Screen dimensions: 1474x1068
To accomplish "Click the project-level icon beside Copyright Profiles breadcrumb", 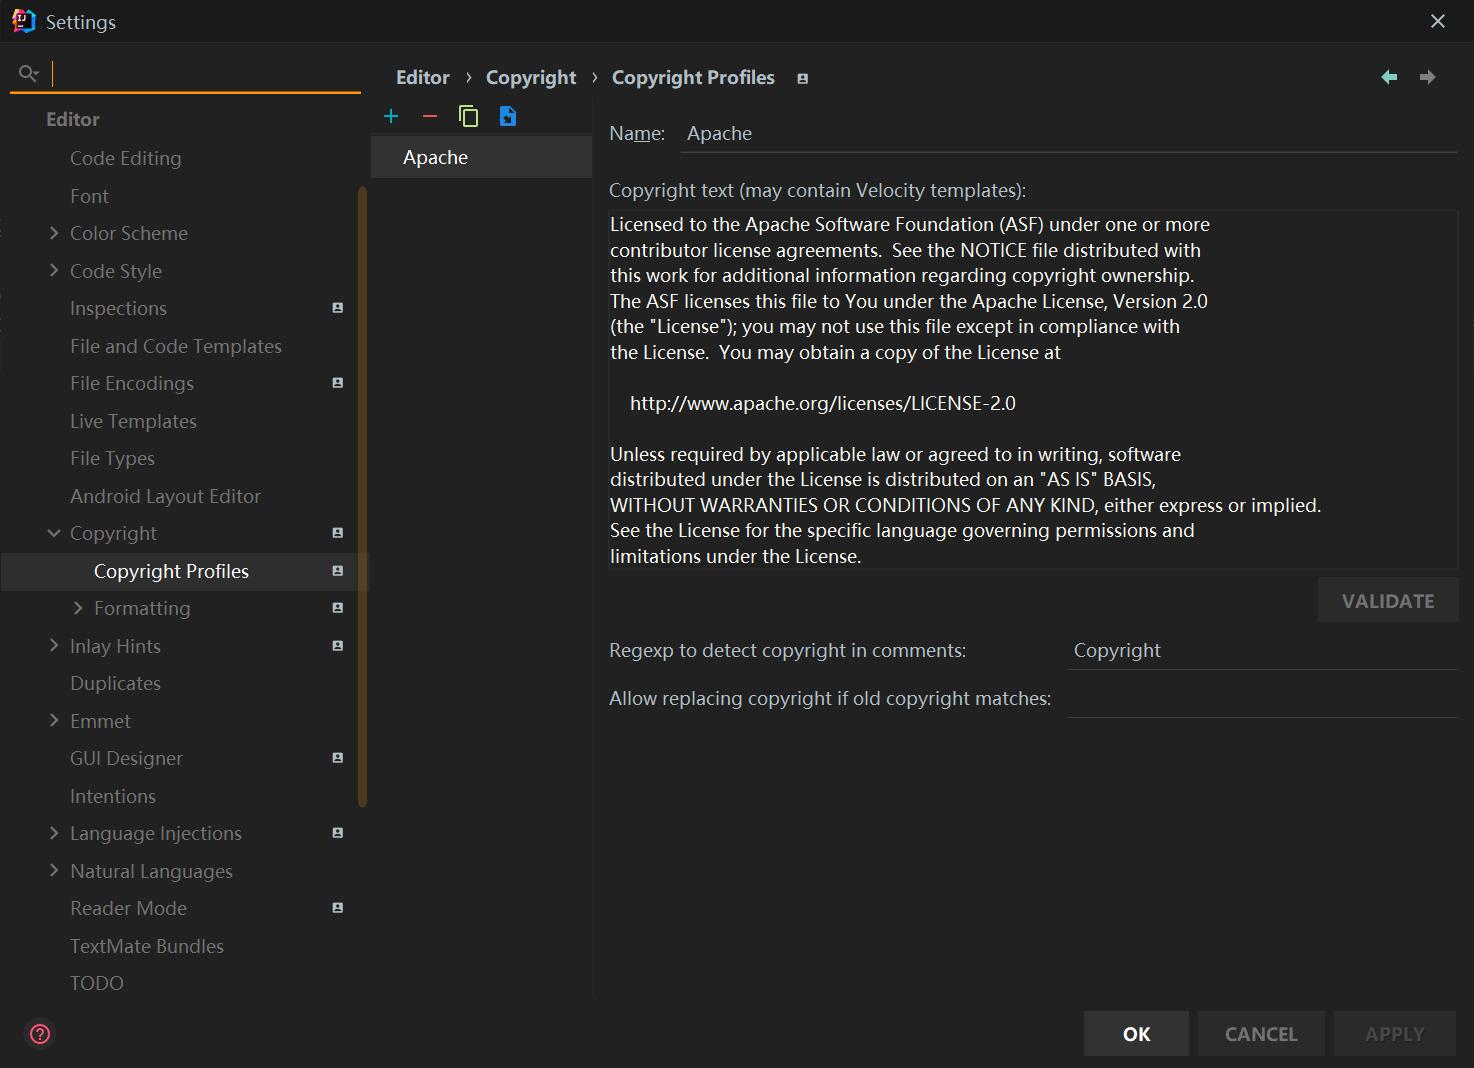I will point(802,78).
